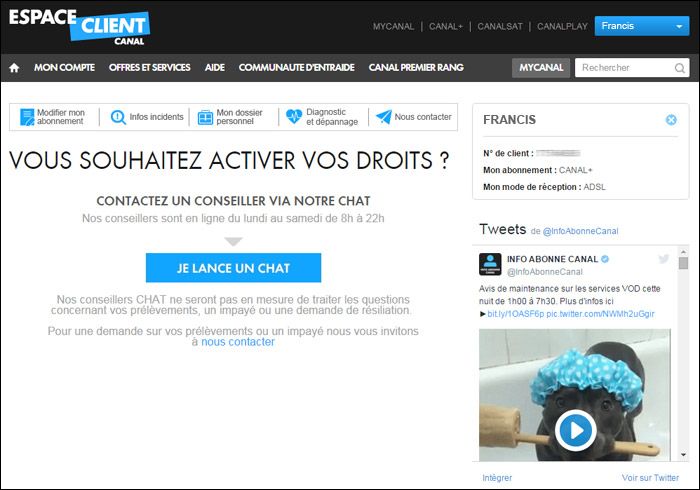
Task: Click the home icon in navigation bar
Action: [x=14, y=68]
